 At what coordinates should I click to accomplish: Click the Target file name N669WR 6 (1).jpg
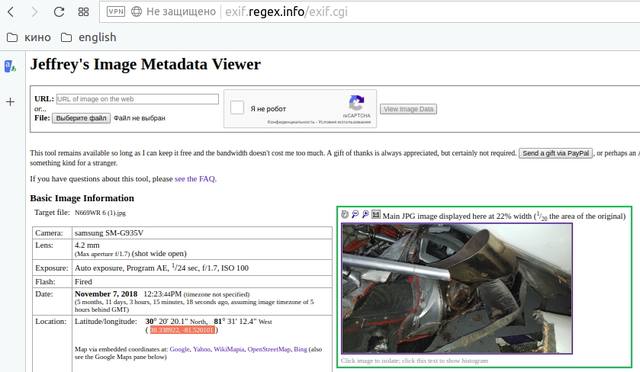[100, 213]
